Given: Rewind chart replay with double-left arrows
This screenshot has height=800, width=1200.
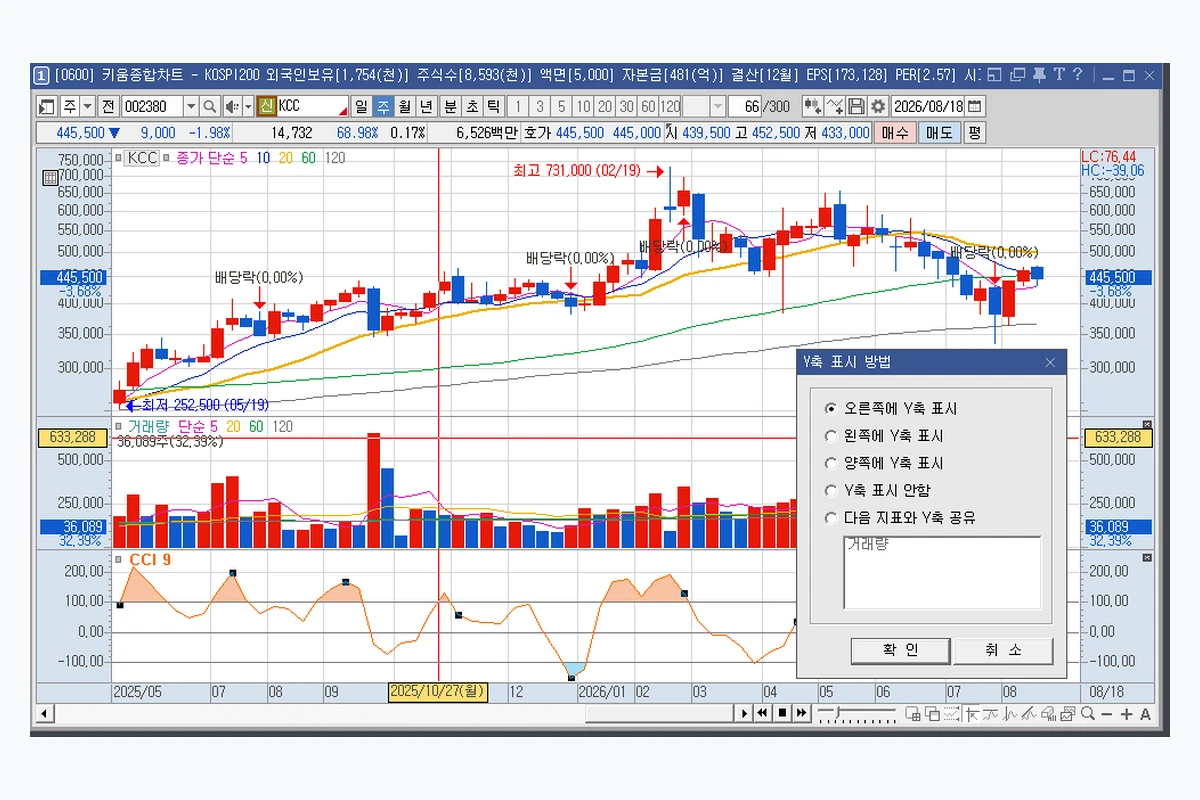Looking at the screenshot, I should [x=762, y=713].
